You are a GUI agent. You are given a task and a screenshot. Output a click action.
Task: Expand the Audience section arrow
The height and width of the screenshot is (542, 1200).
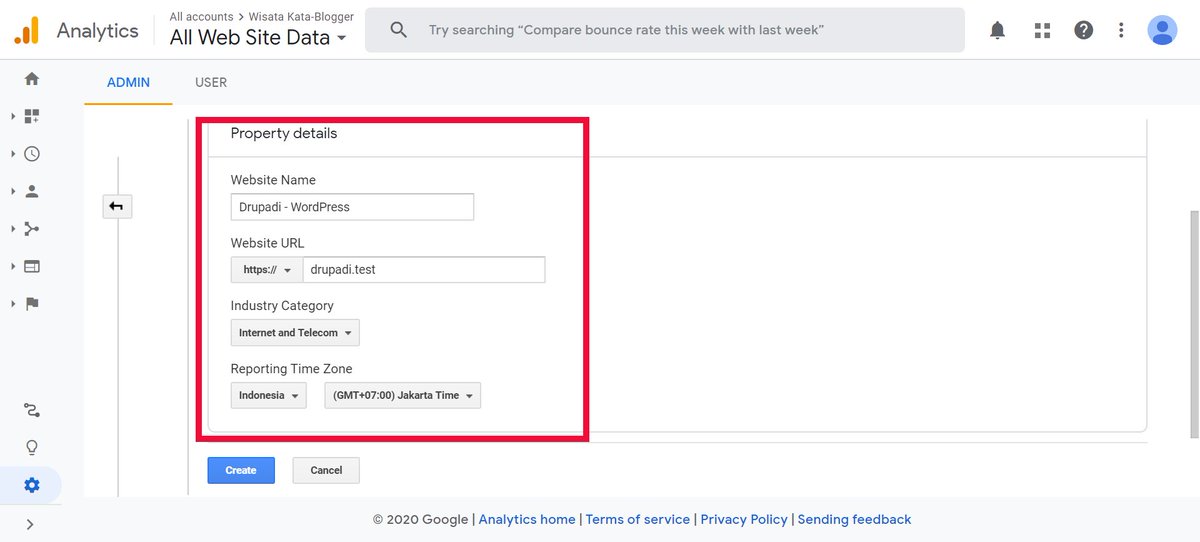click(x=13, y=191)
